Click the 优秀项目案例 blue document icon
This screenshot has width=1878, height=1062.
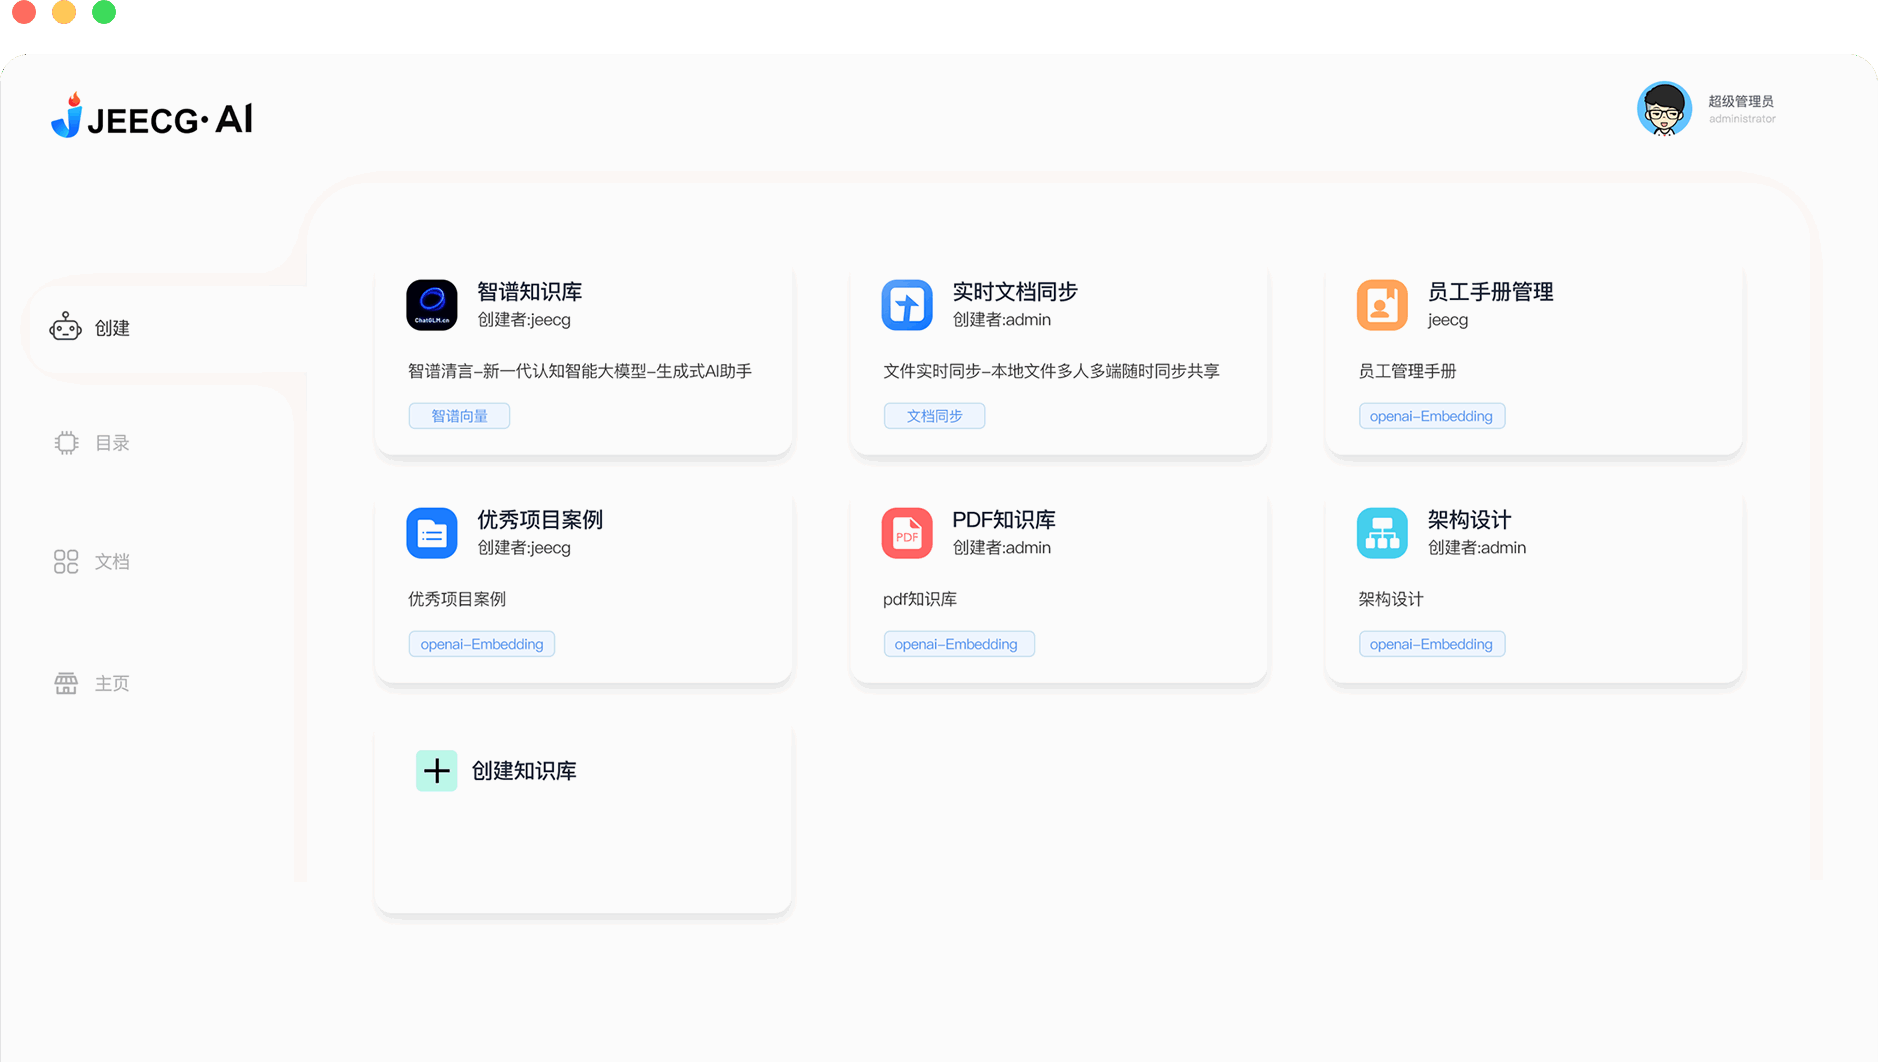coord(431,533)
